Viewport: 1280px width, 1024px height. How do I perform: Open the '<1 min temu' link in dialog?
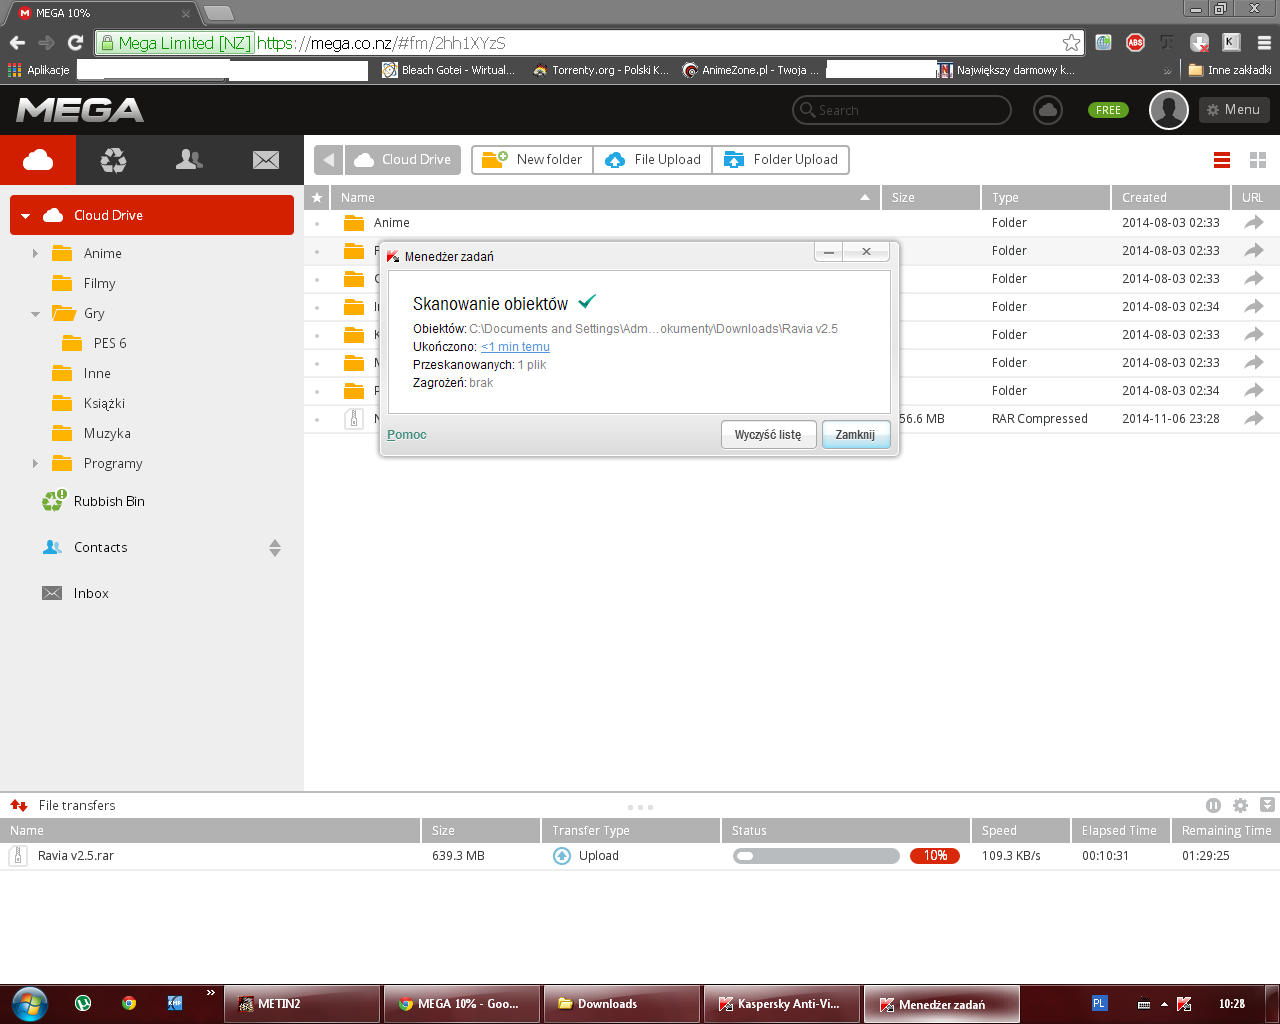point(515,347)
